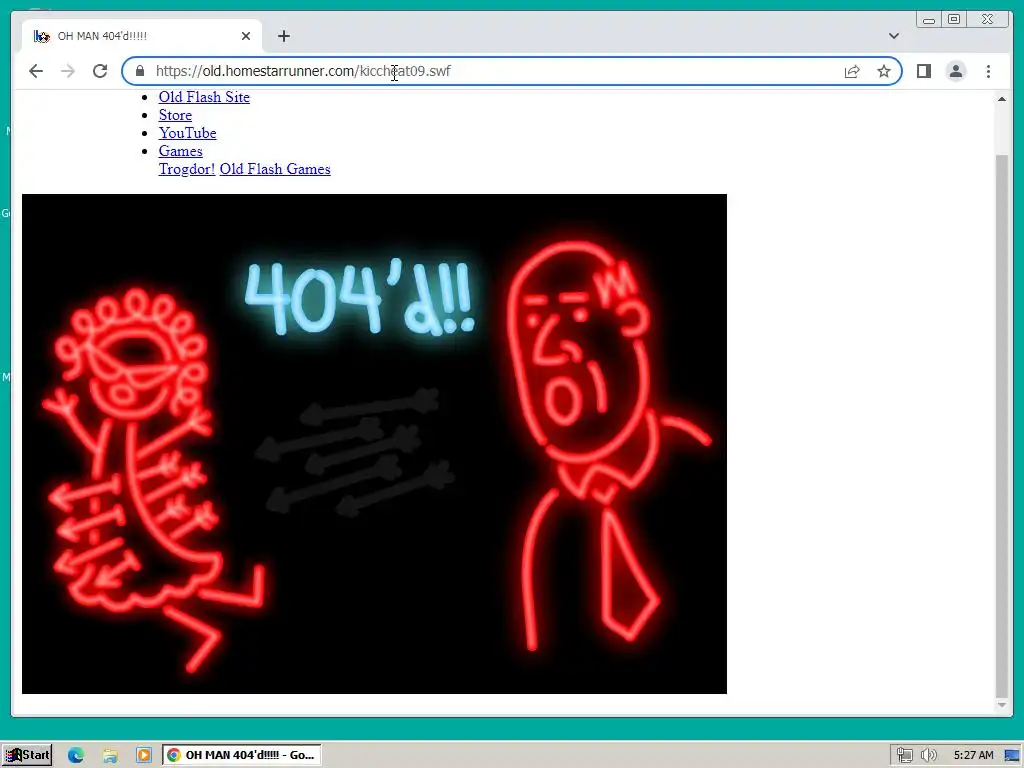Select the OH MAN 404'd!!!!! tab
Screen dimensions: 1024x768
[141, 36]
